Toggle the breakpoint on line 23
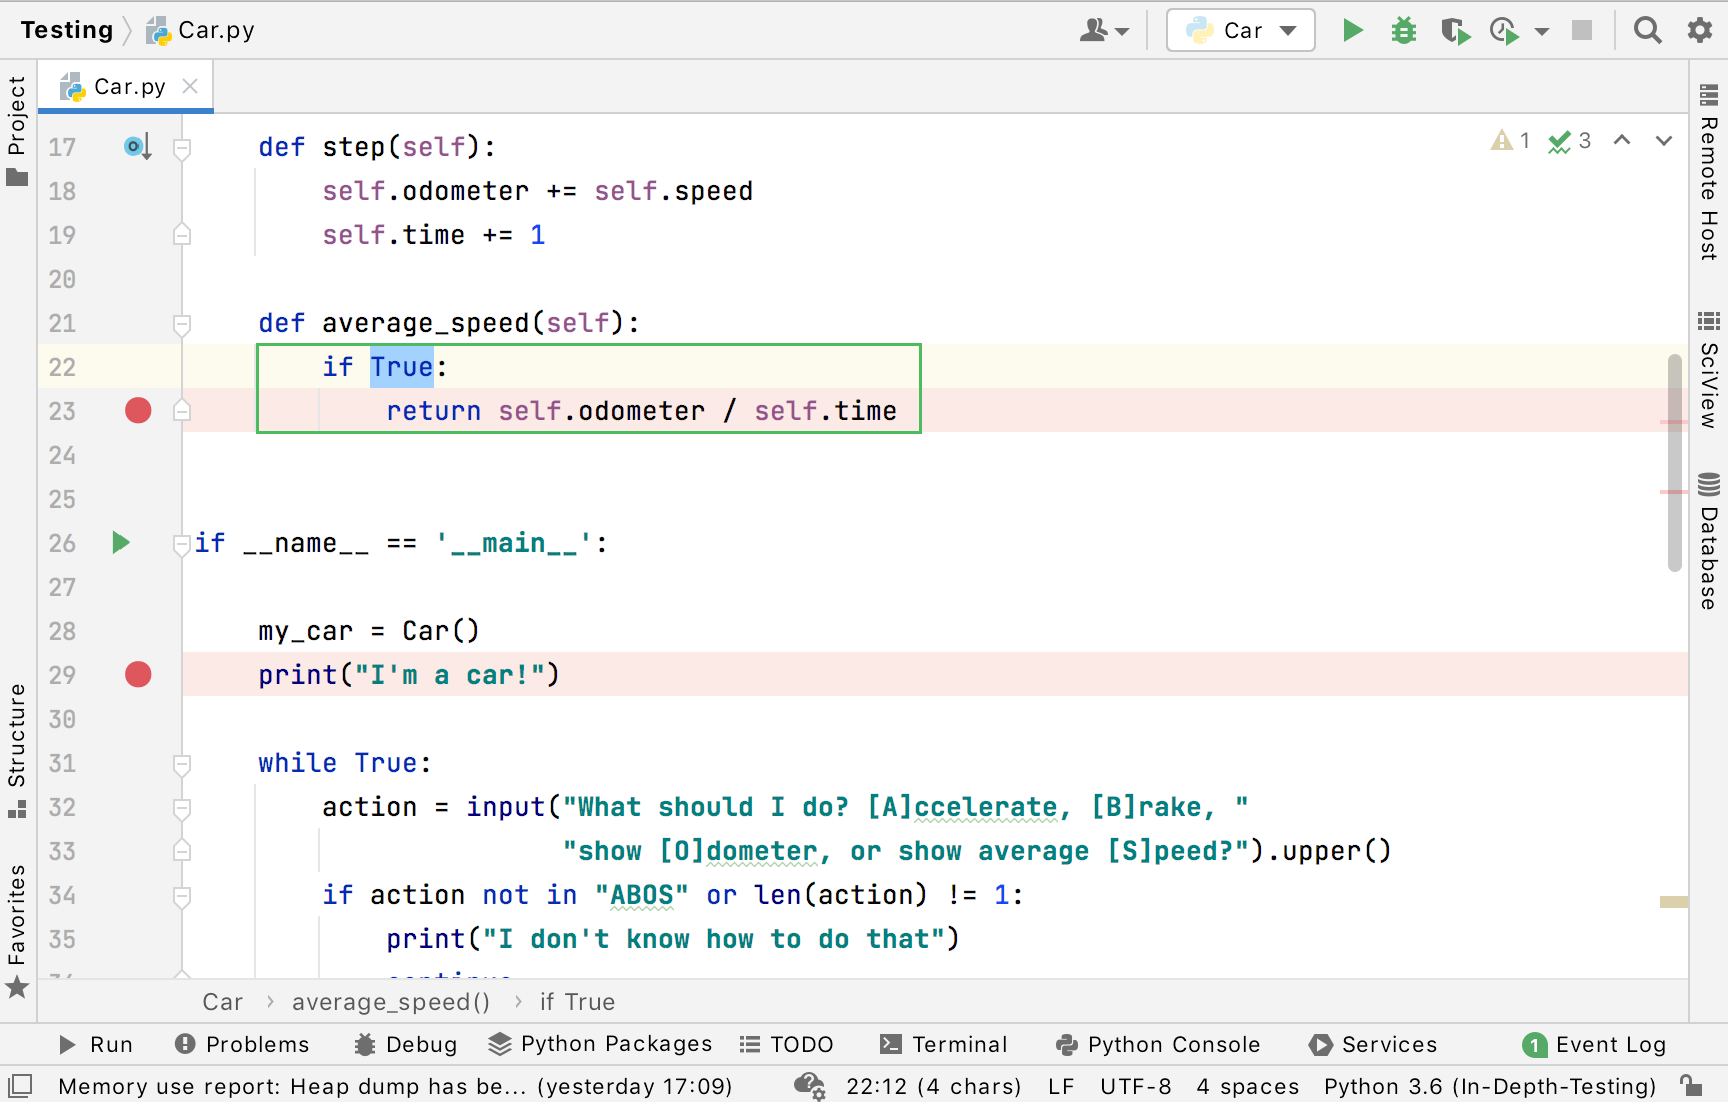Viewport: 1728px width, 1102px height. (138, 411)
